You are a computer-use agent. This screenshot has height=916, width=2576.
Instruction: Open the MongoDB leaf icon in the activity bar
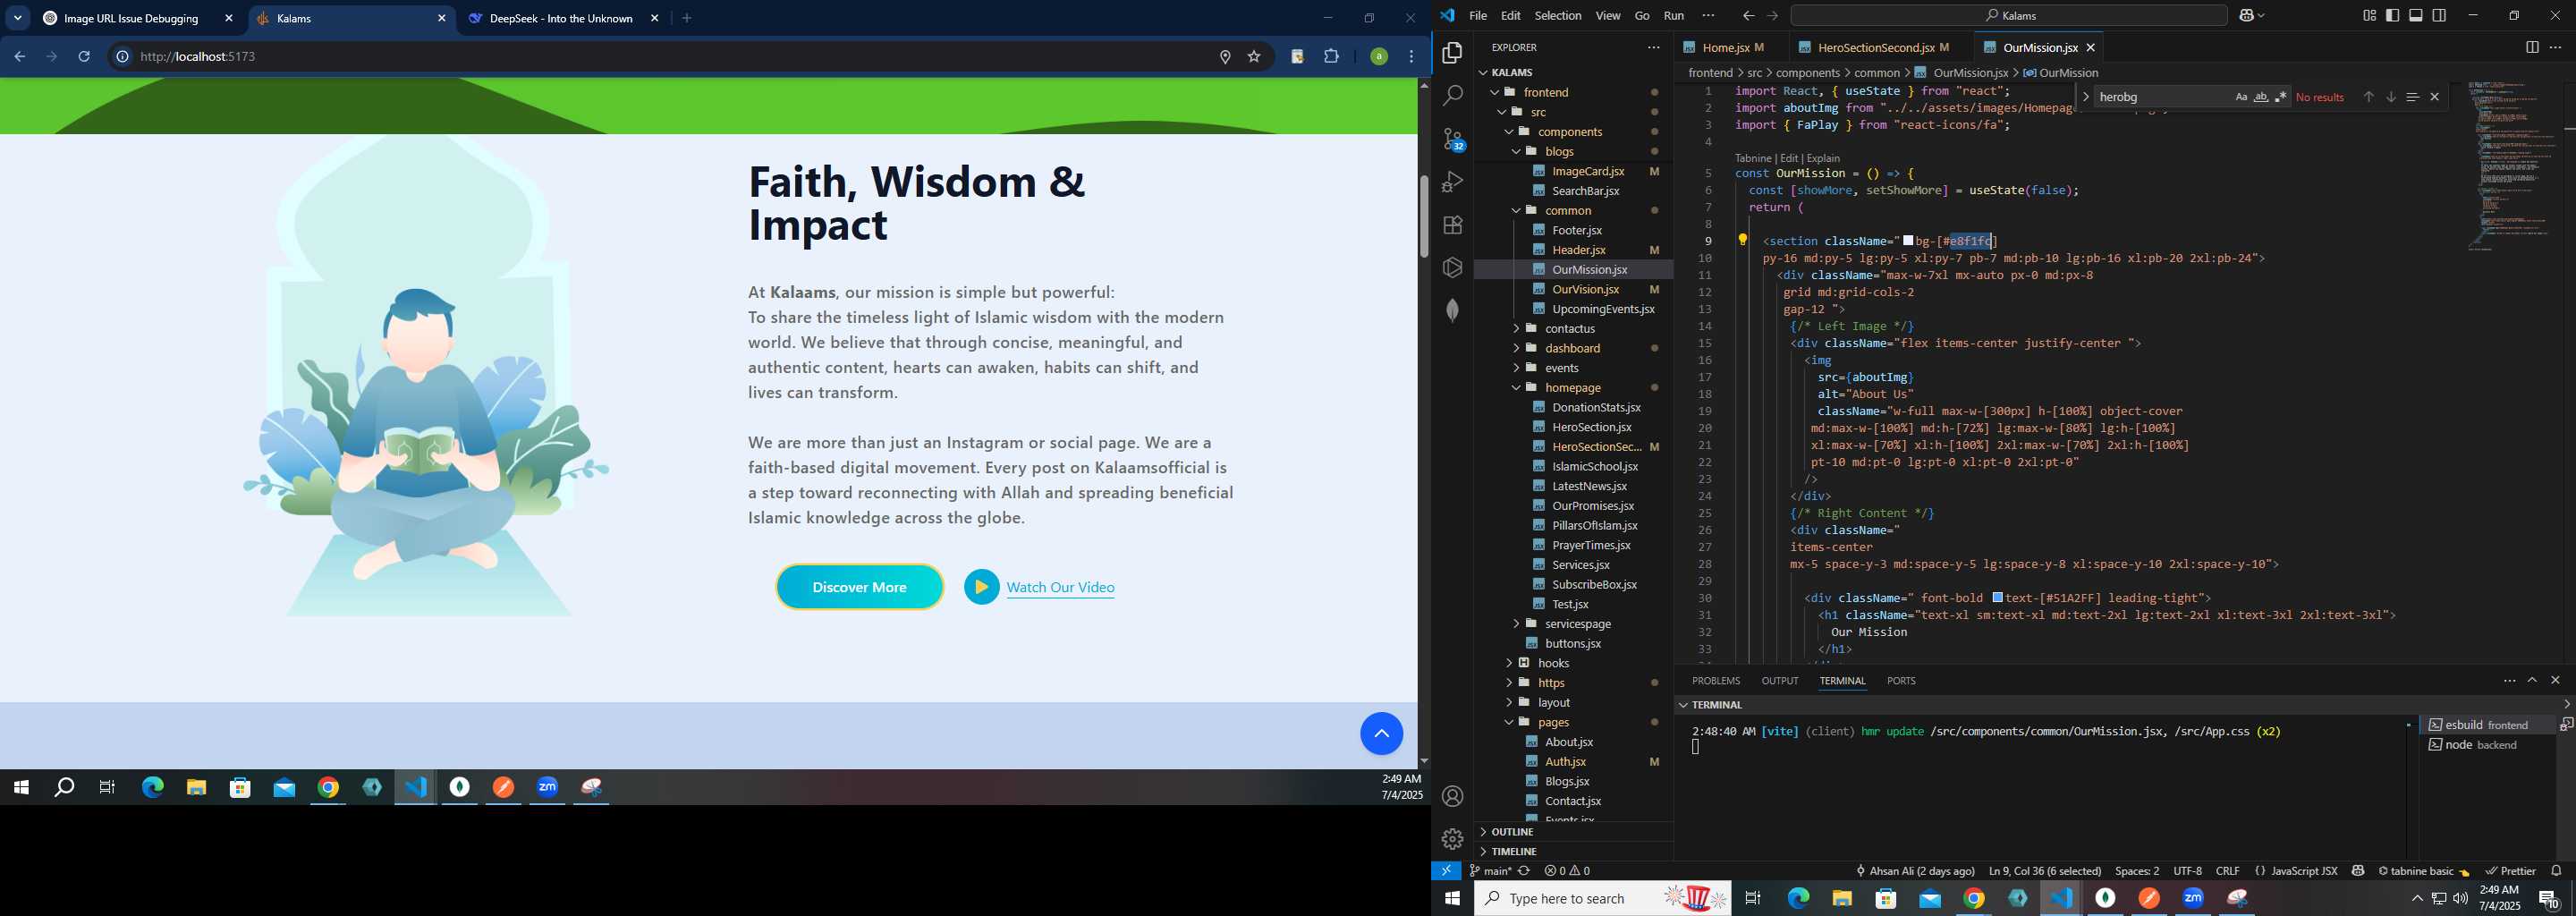click(1452, 310)
